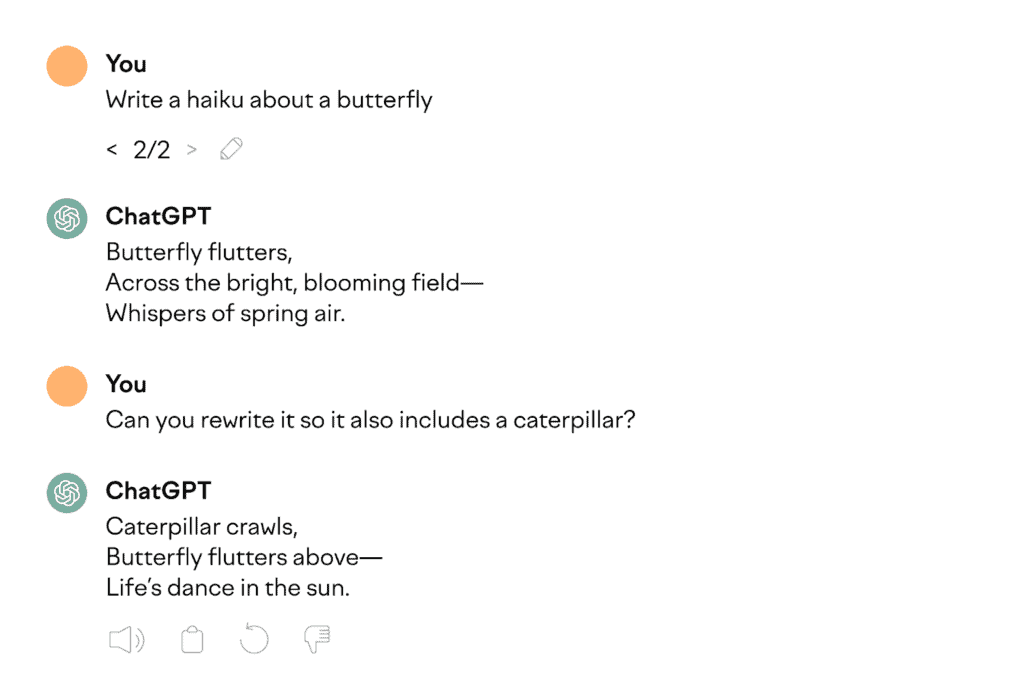Screen dimensions: 1024x696
Task: Go to the previous message version arrow
Action: point(112,151)
